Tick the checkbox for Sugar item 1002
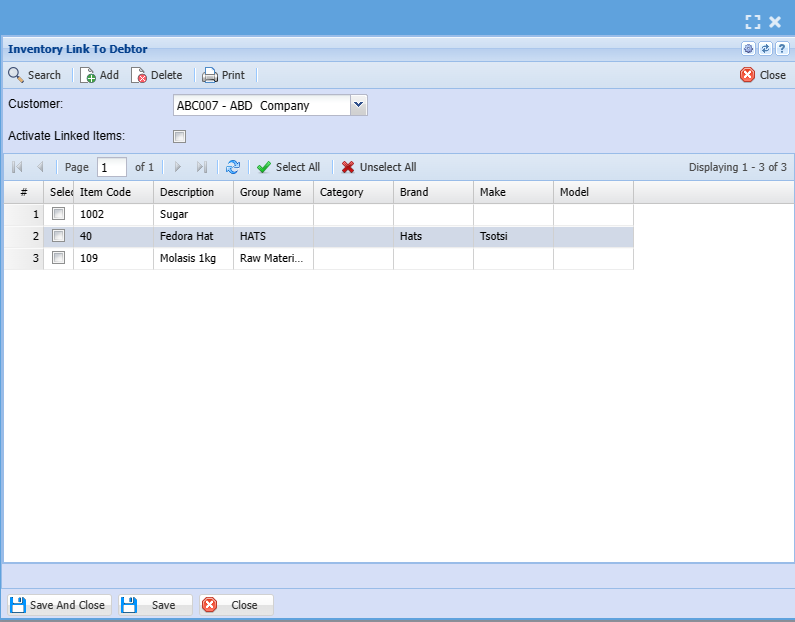 [59, 214]
